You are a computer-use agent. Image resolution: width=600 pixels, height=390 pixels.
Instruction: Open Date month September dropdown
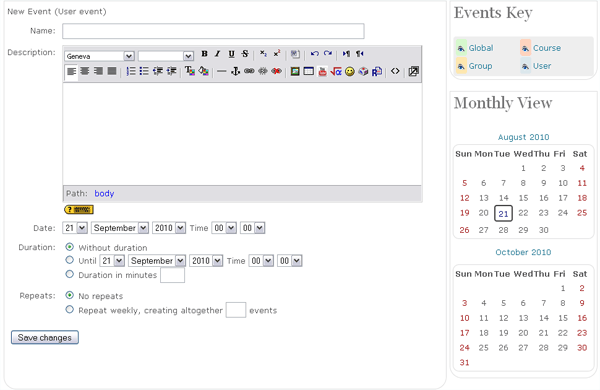pos(120,228)
